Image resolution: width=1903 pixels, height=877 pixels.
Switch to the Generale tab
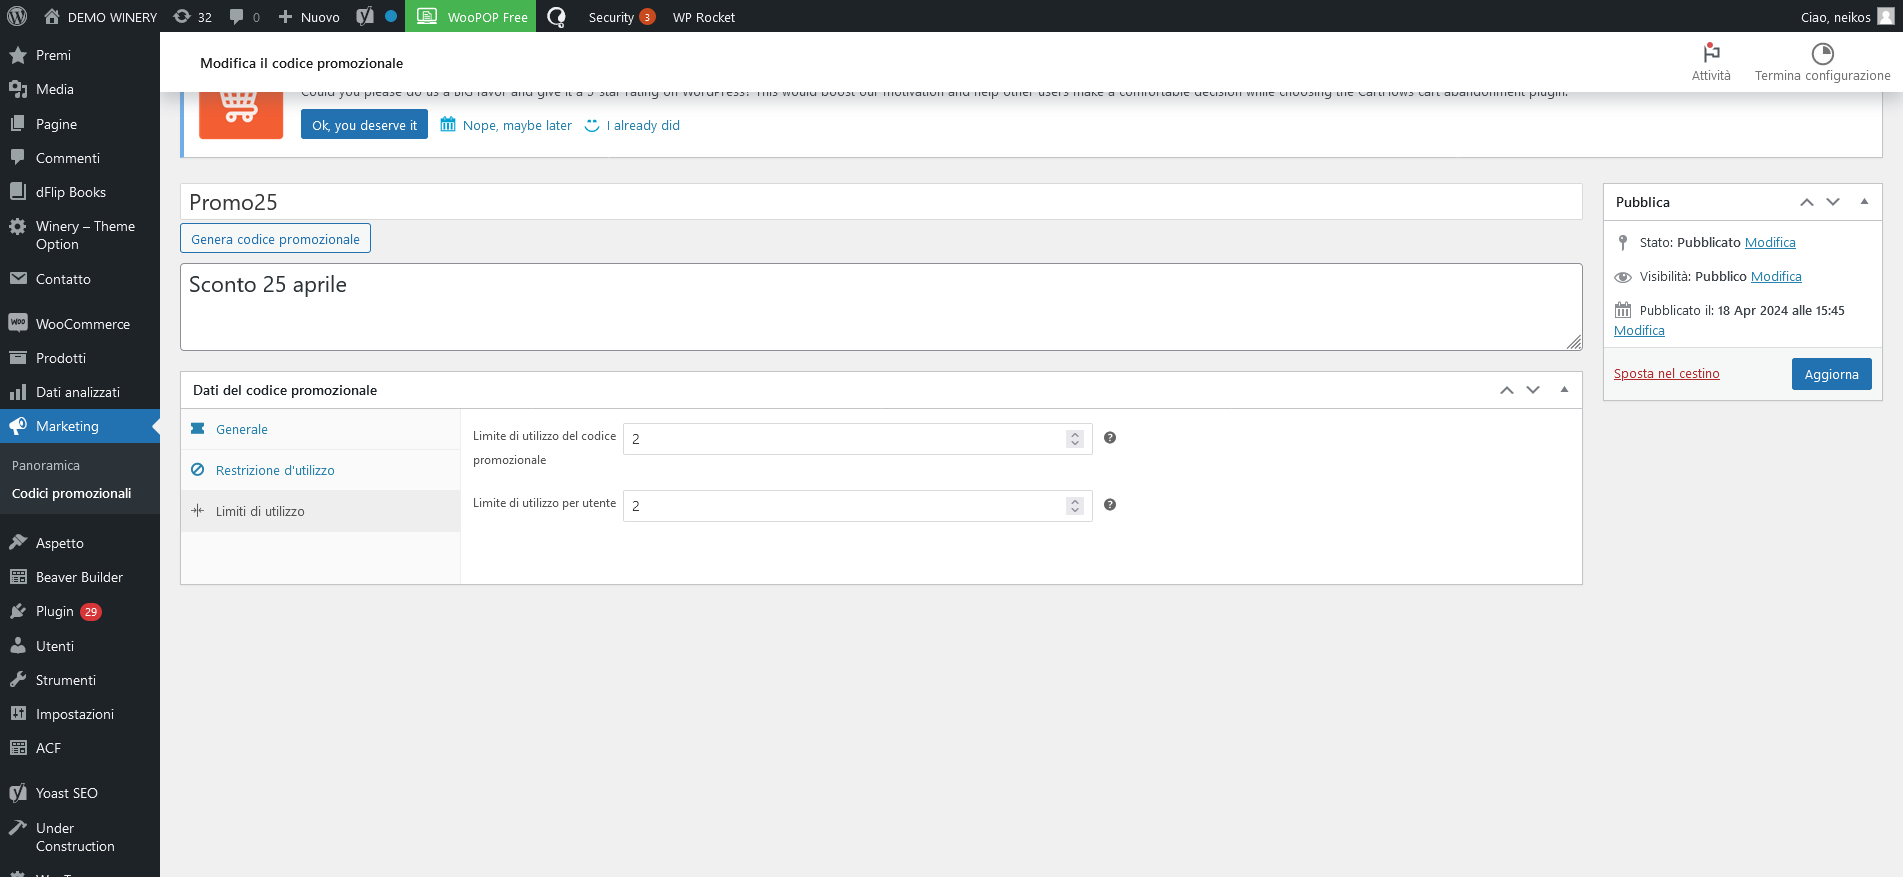point(242,429)
